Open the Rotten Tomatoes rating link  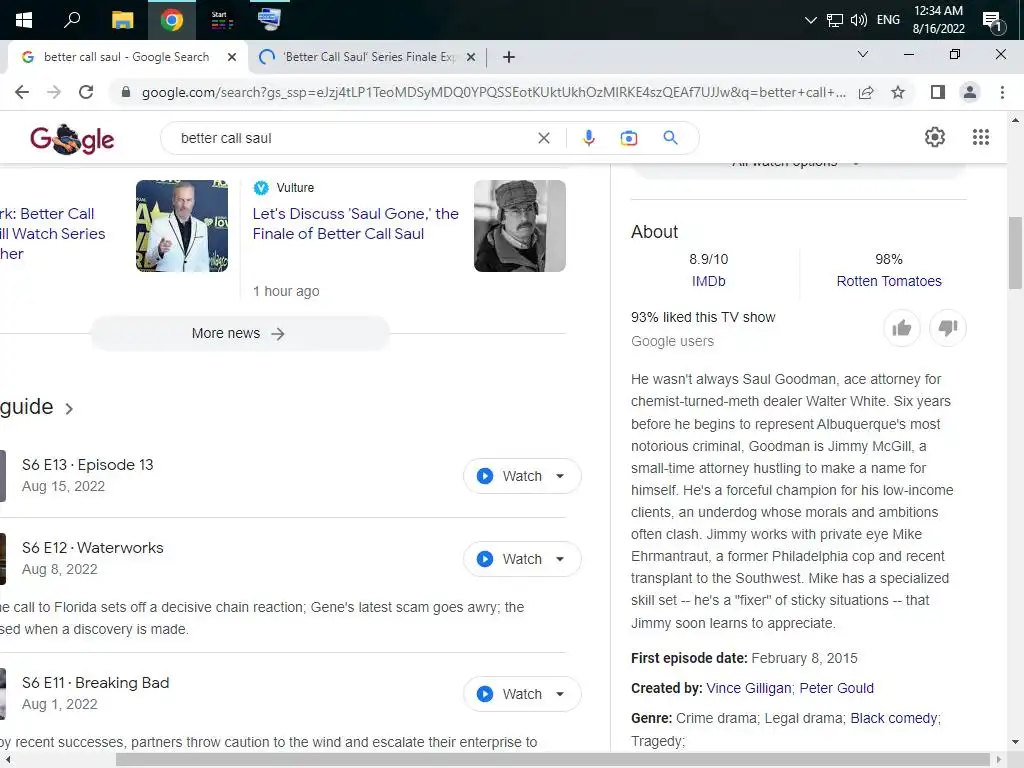point(889,281)
